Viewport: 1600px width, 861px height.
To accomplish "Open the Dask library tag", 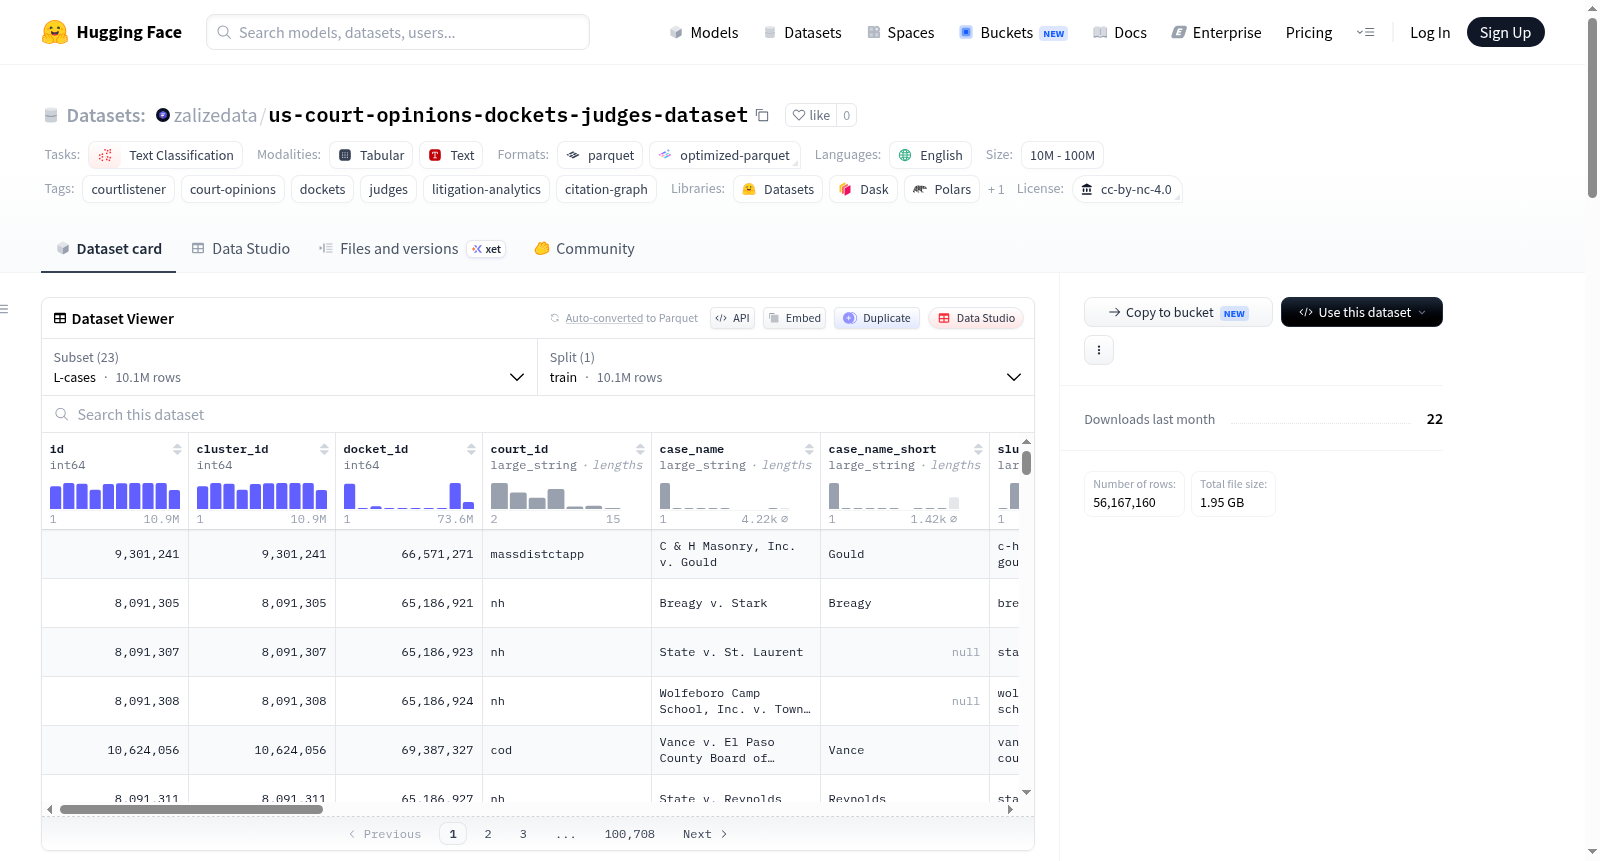I will coord(863,189).
